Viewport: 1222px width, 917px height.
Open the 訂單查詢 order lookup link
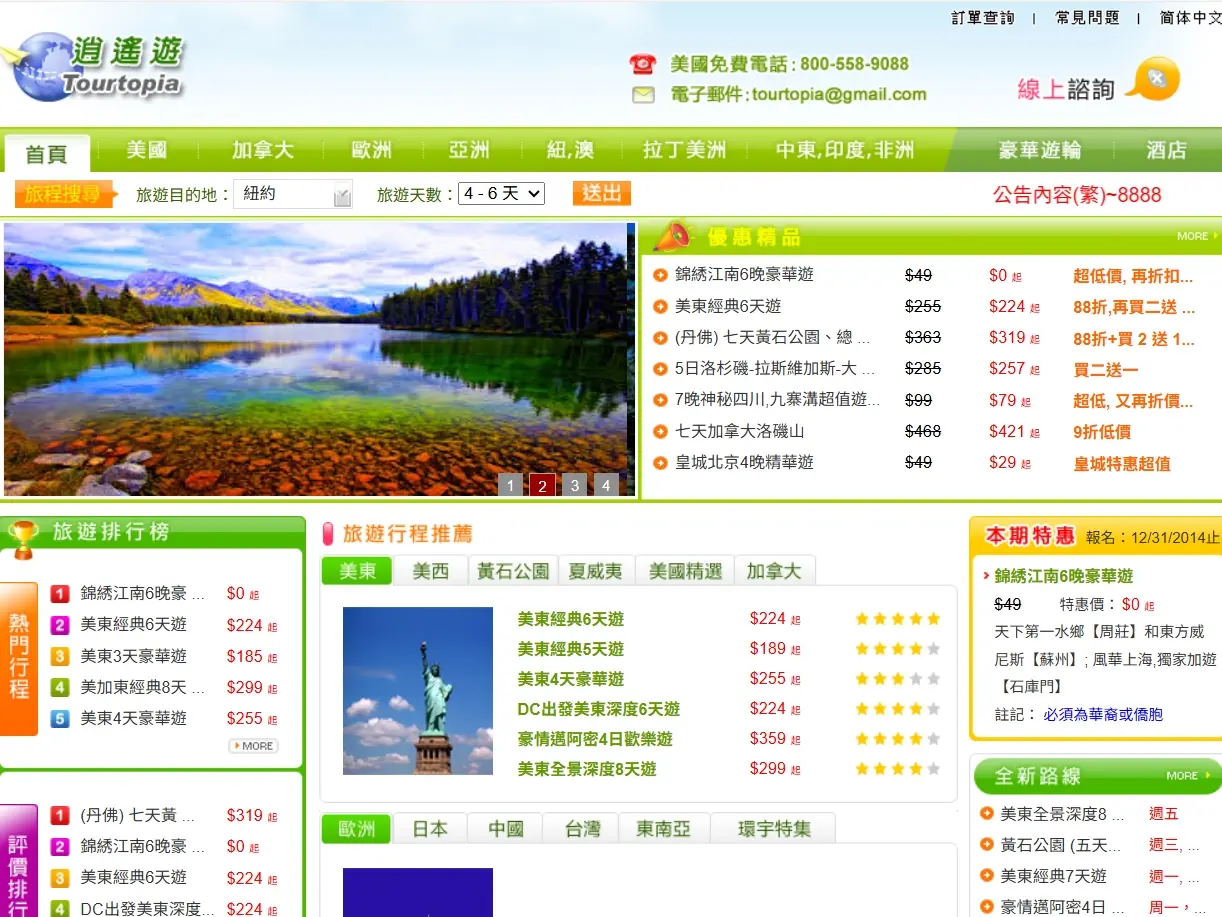point(982,18)
